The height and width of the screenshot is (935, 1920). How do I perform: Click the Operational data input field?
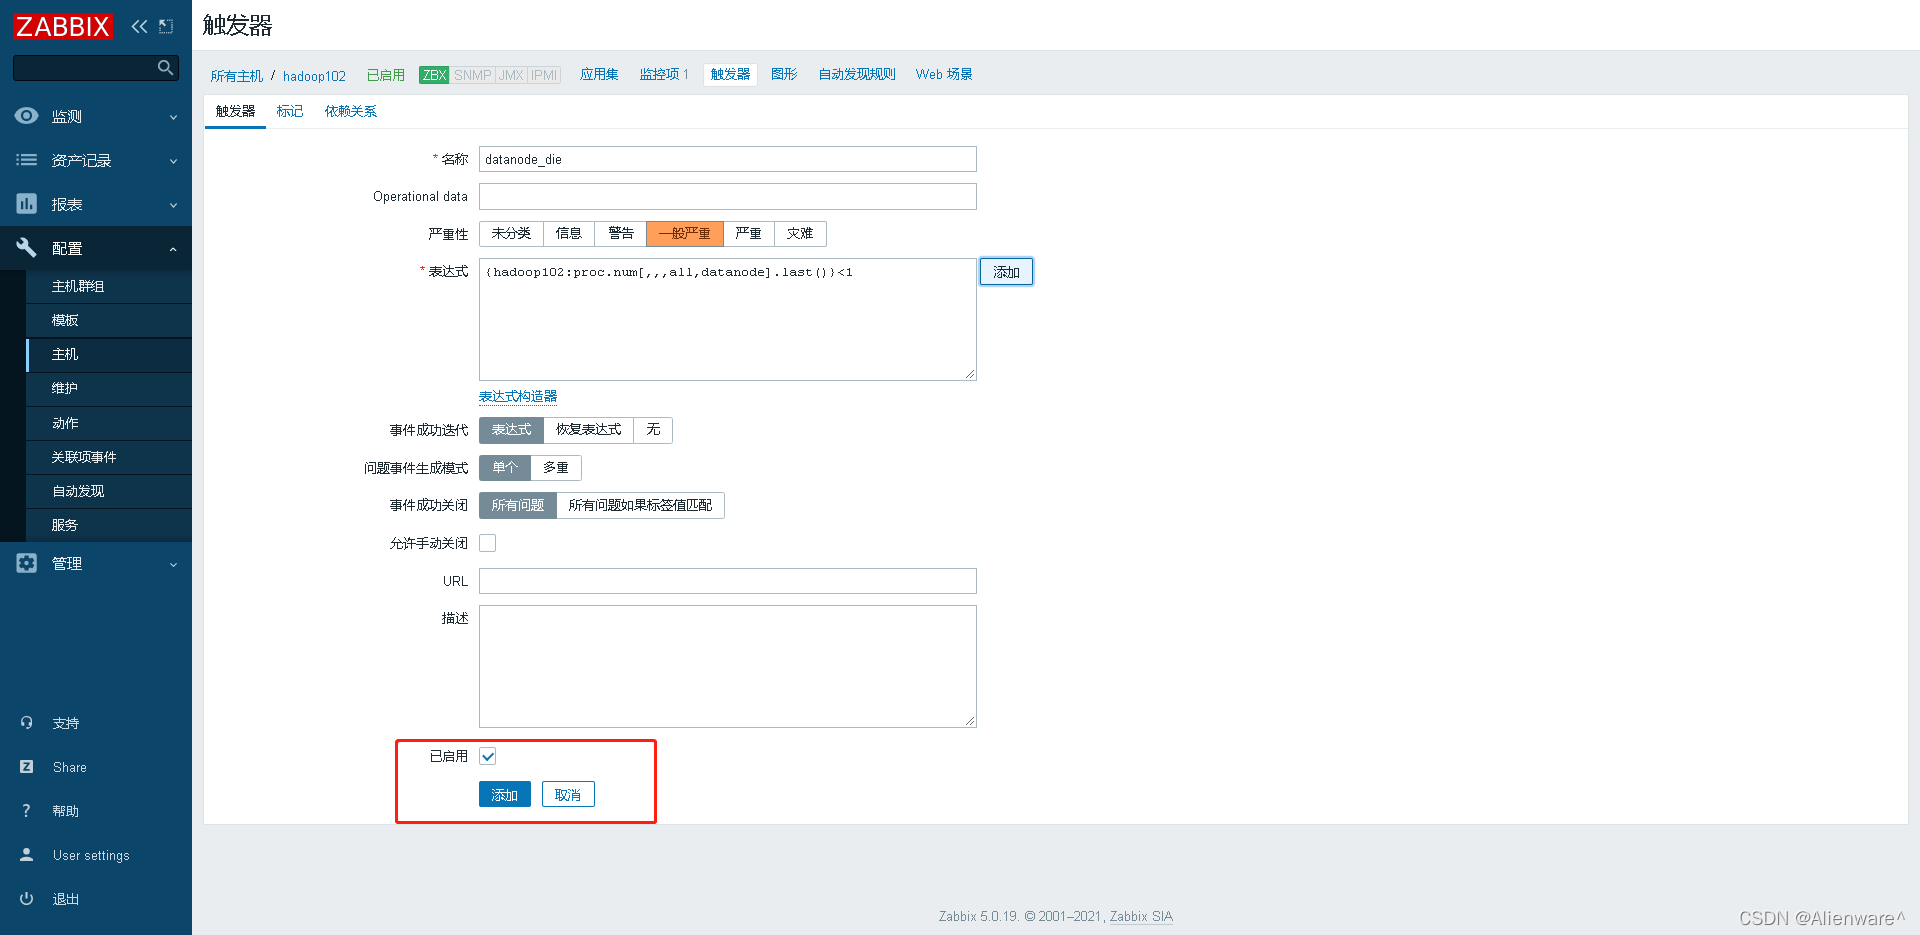728,196
